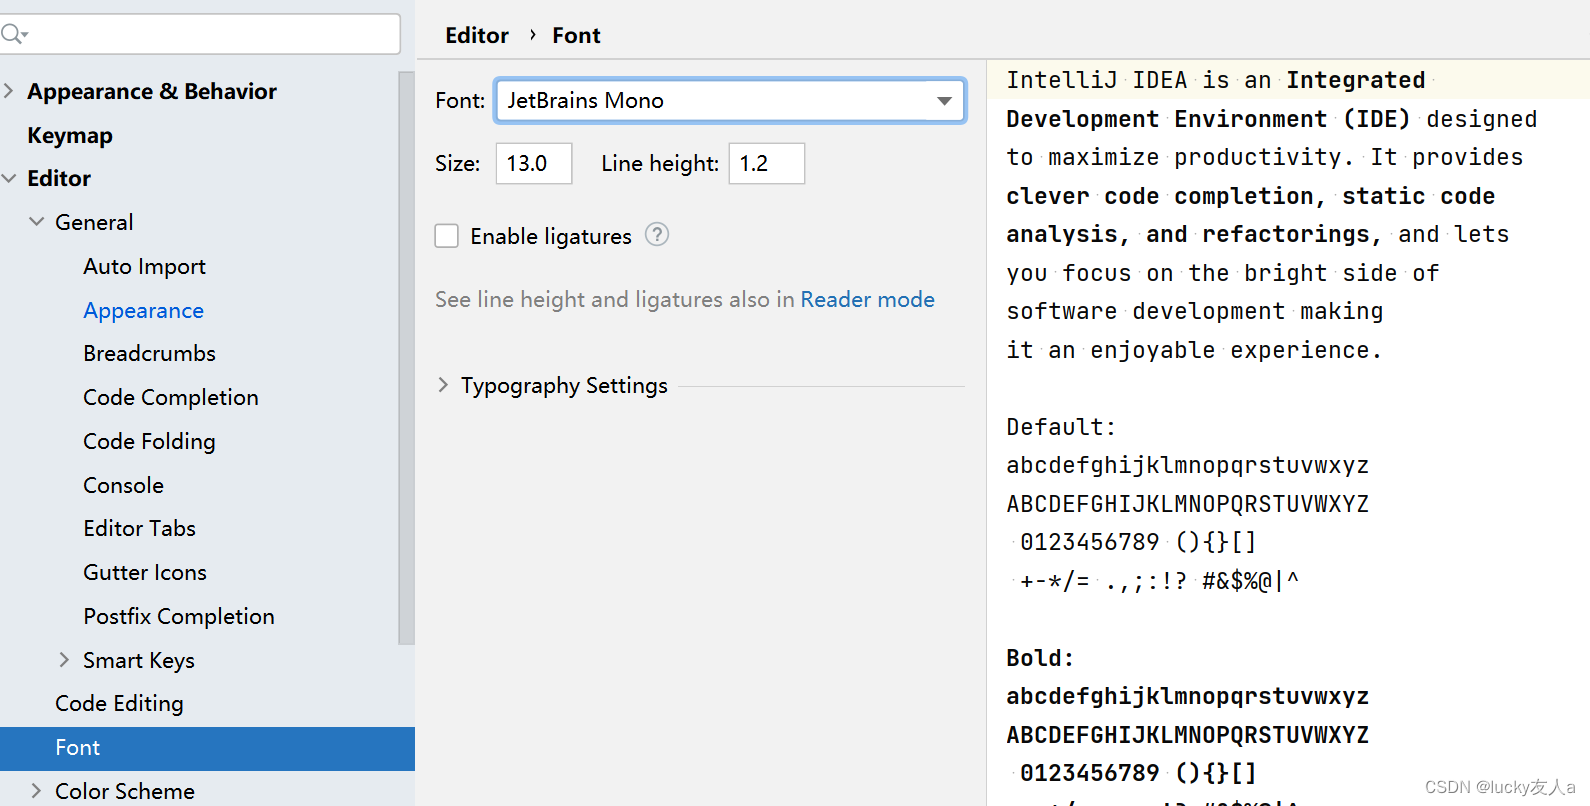The width and height of the screenshot is (1590, 806).
Task: Open Code Completion settings
Action: point(171,398)
